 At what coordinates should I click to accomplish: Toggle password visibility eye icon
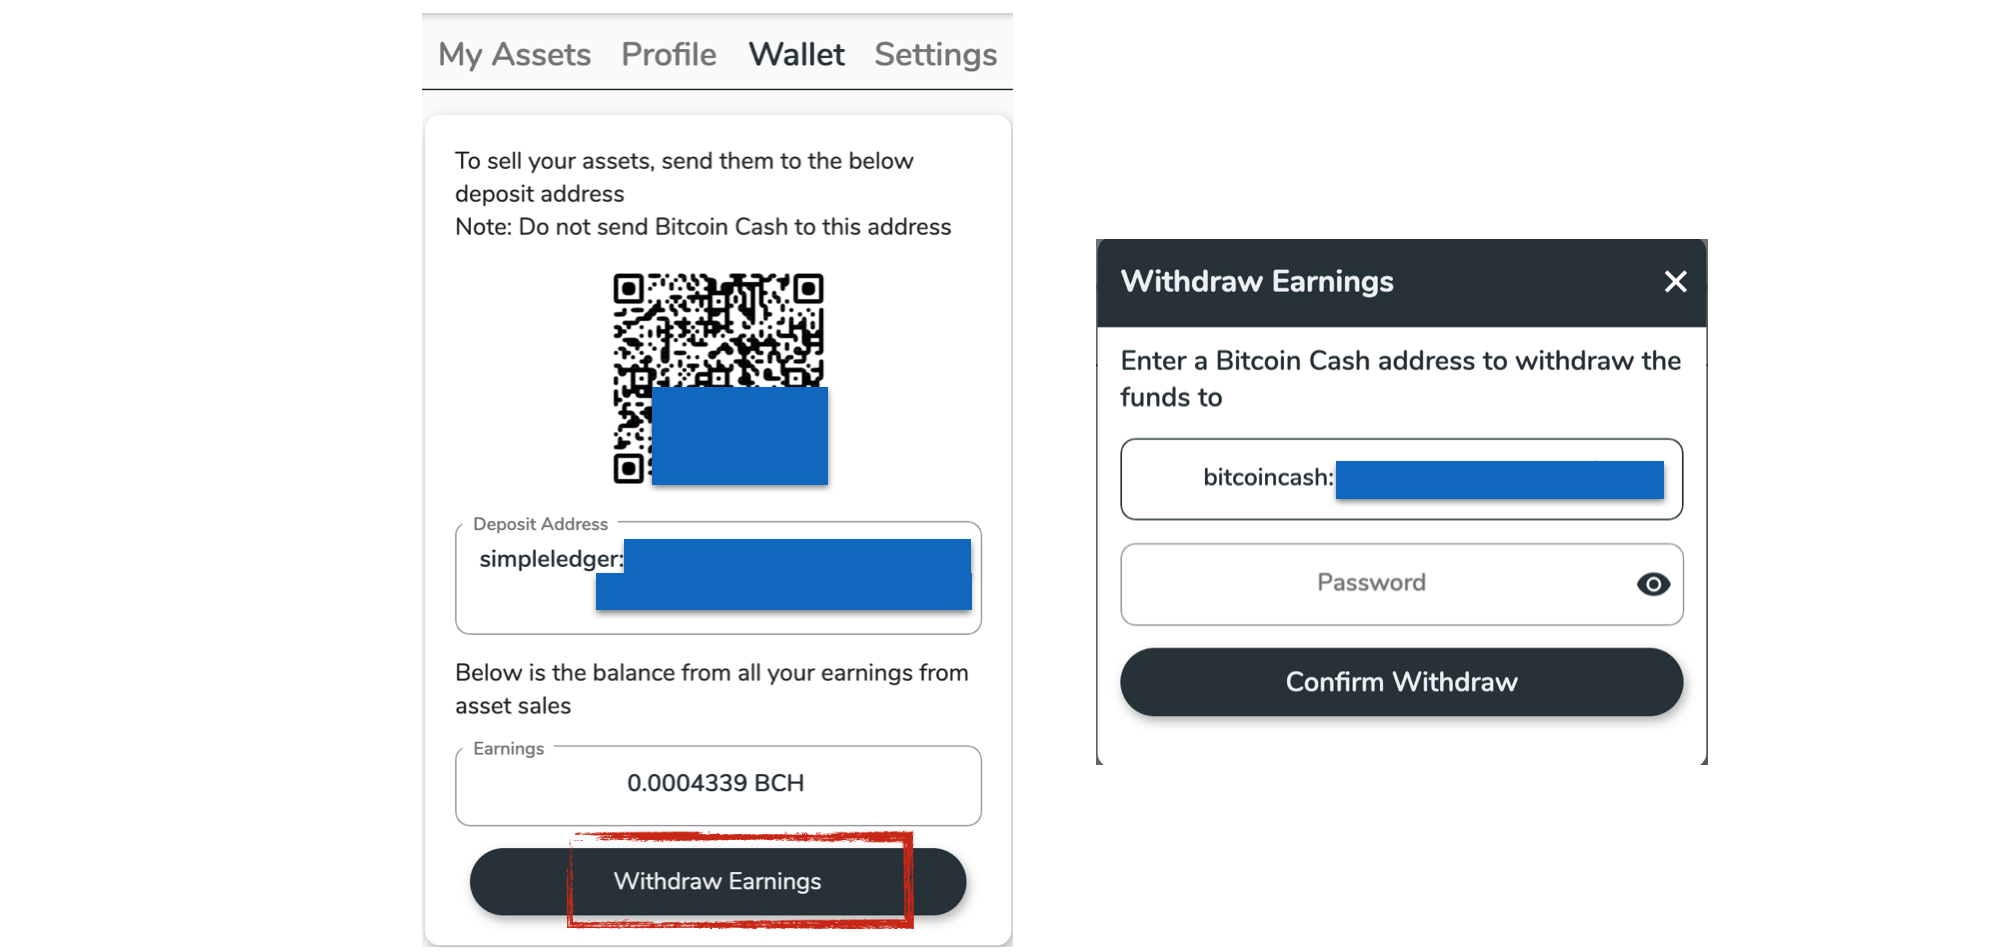coord(1653,584)
